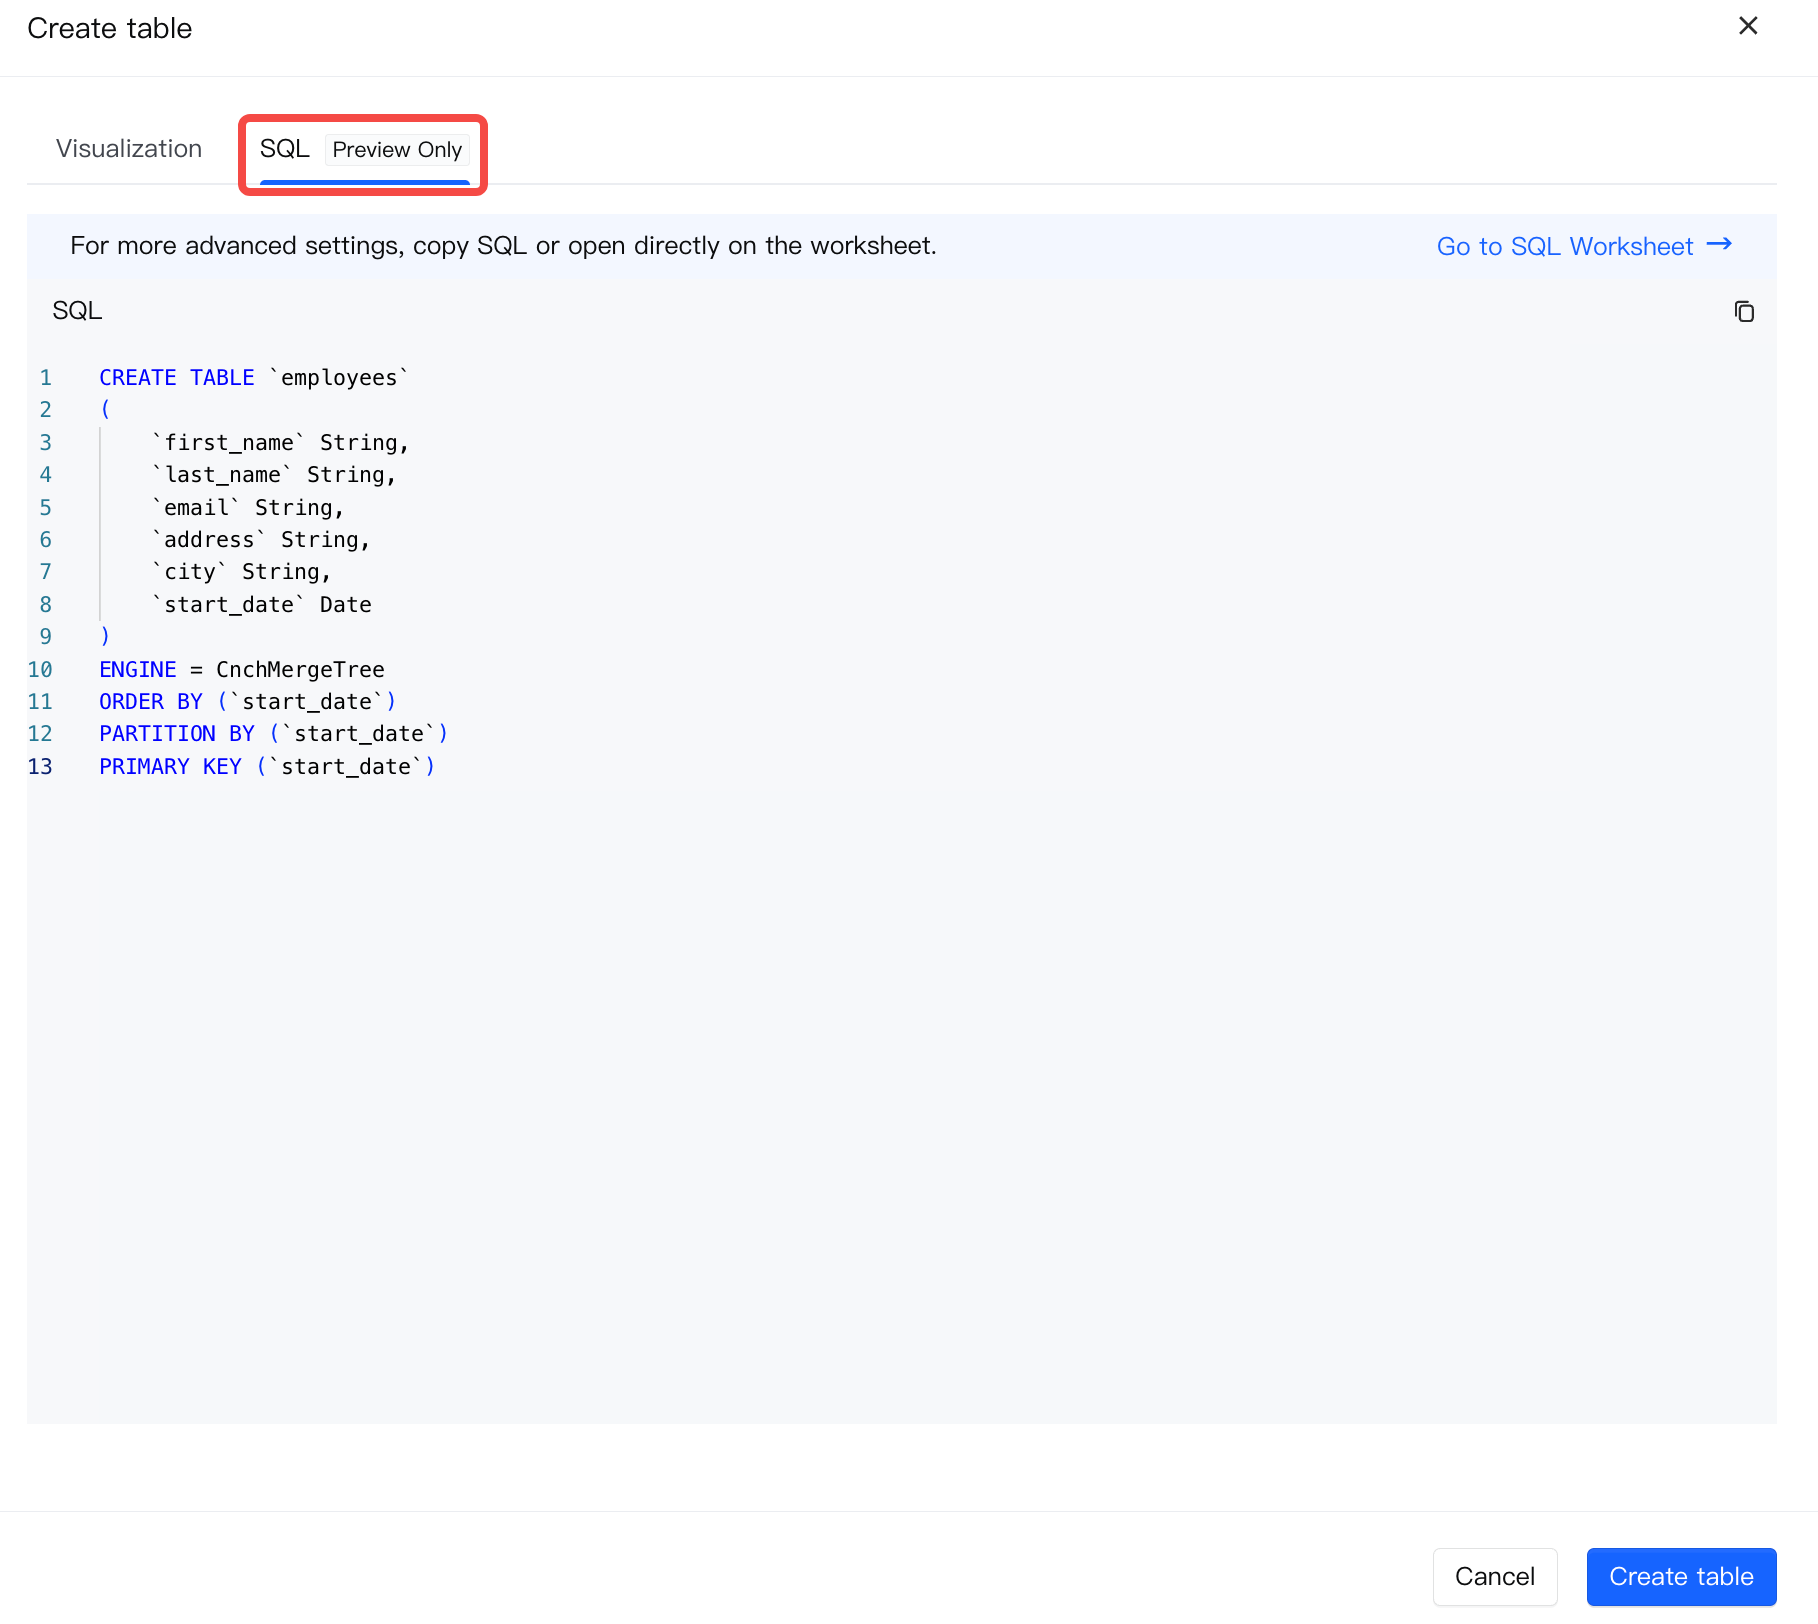Click the ENGINE = CnchMergeTree line
Viewport: 1818px width, 1624px height.
tap(241, 670)
